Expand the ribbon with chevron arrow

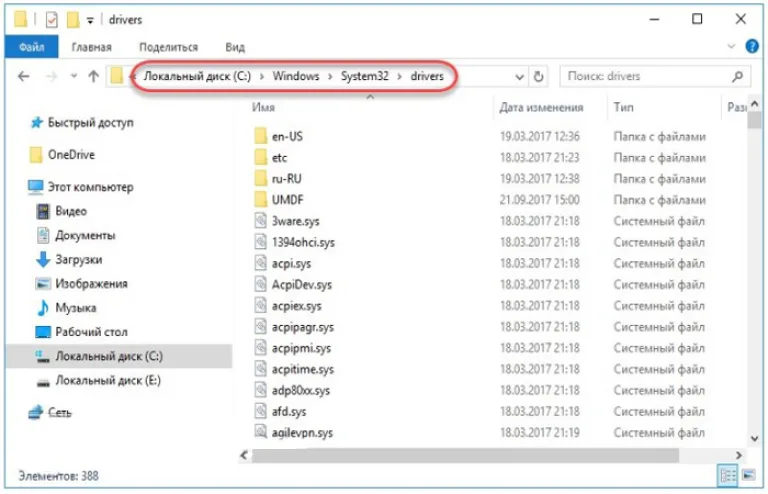[731, 47]
